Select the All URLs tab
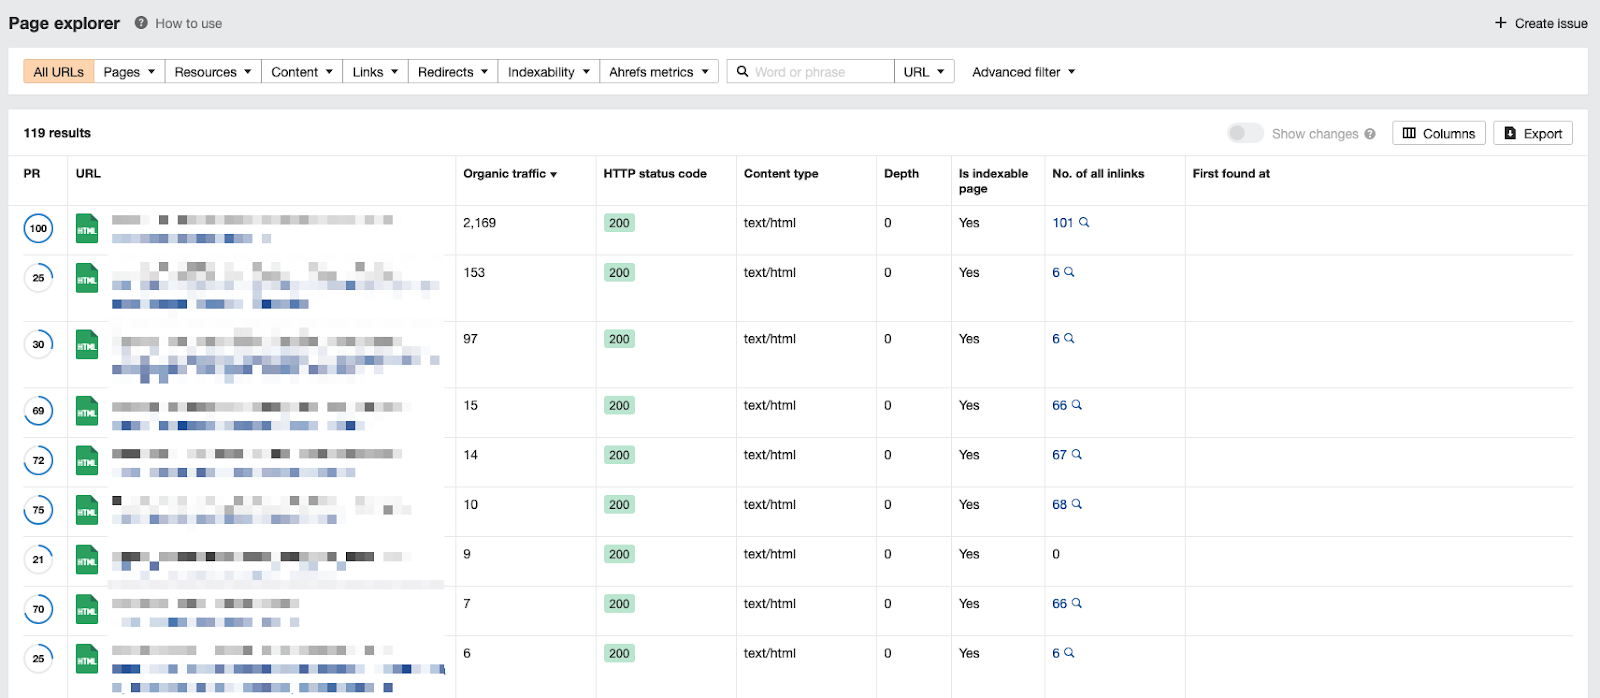Screen dimensions: 1600x698 click(59, 72)
